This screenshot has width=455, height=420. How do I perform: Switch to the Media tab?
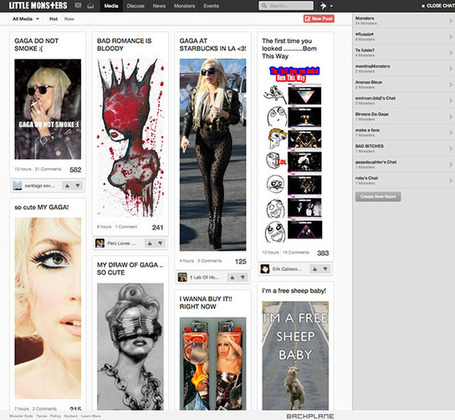pyautogui.click(x=111, y=6)
